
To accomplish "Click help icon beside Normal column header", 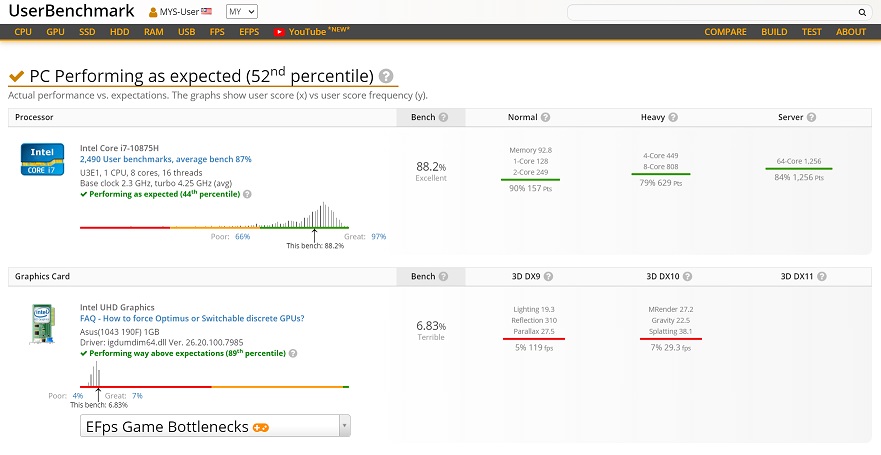I will click(x=545, y=117).
